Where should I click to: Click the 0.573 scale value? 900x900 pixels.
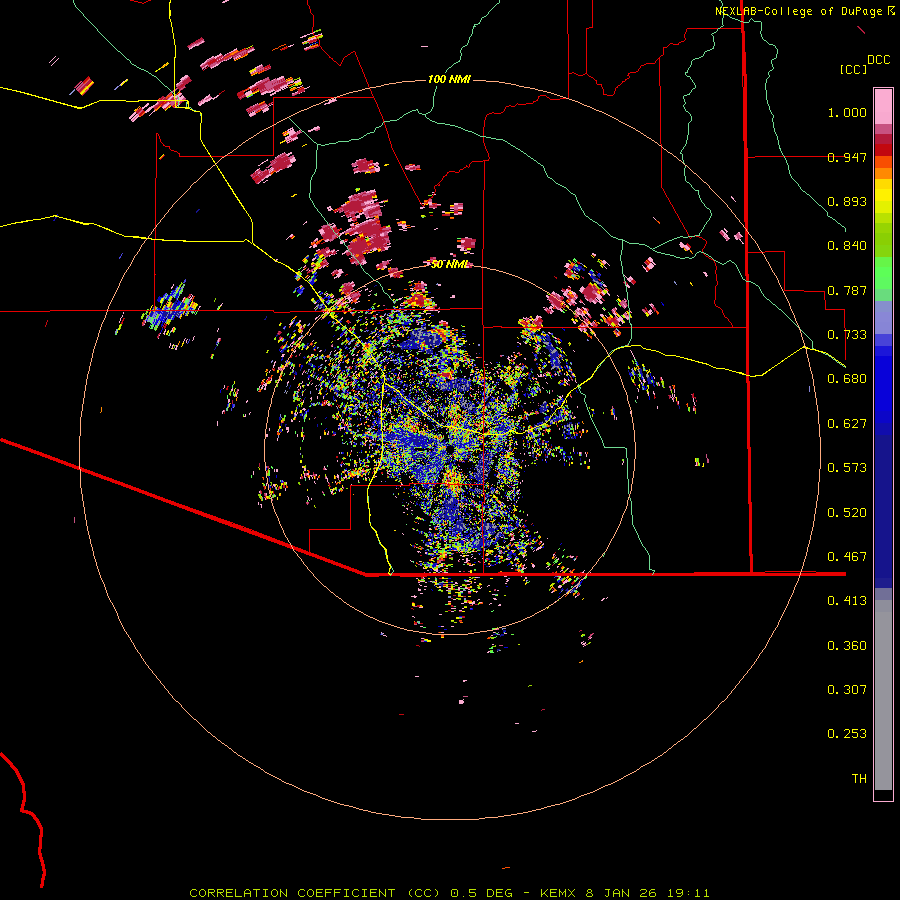pyautogui.click(x=847, y=468)
